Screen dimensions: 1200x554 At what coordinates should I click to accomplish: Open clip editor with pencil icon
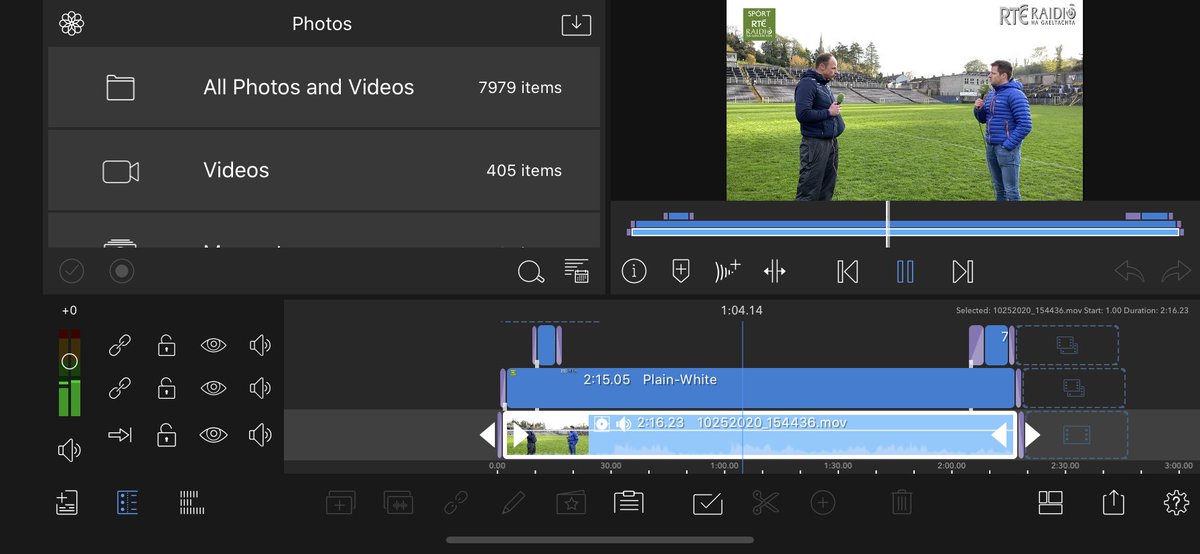tap(514, 503)
